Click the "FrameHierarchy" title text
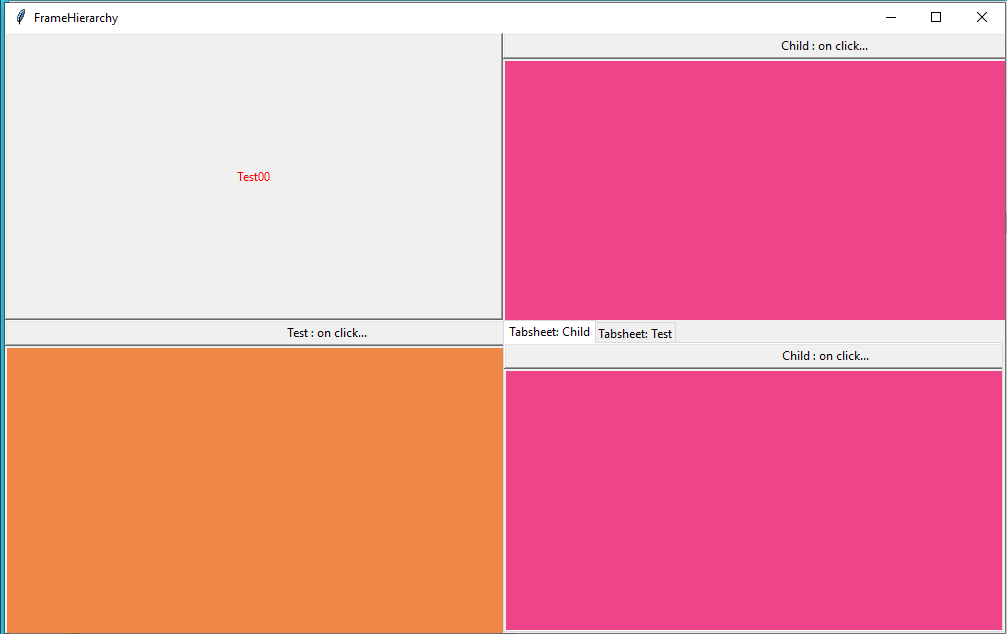Screen dimensions: 1007x634 76,17
